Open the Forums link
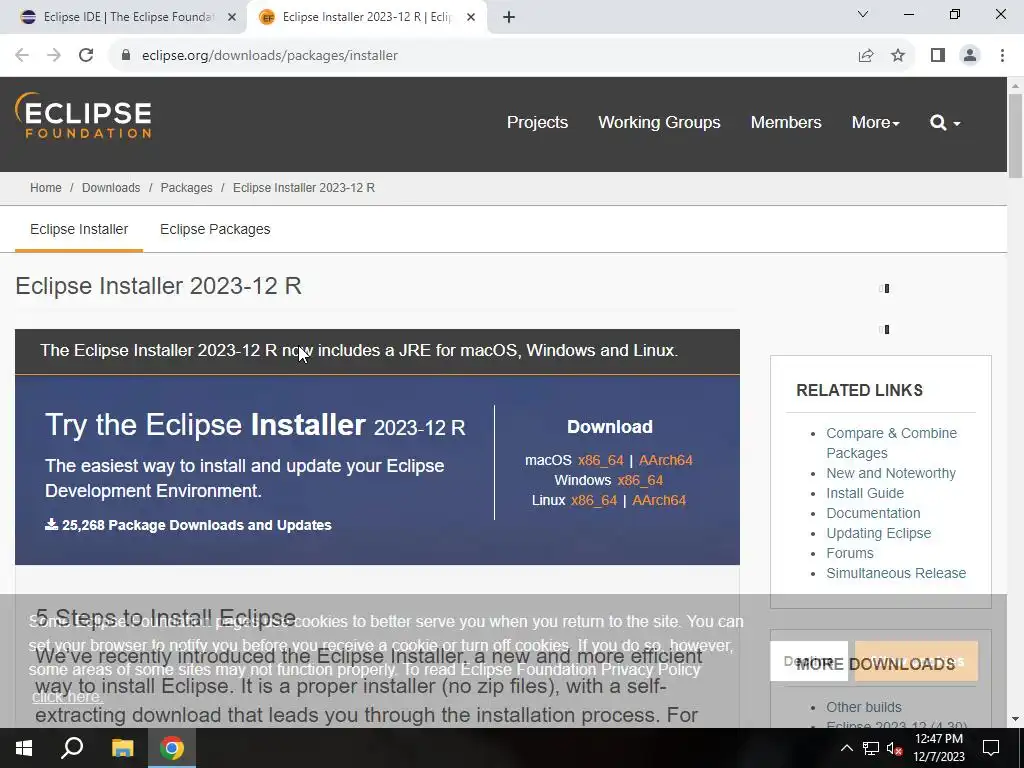The height and width of the screenshot is (768, 1024). click(x=850, y=553)
